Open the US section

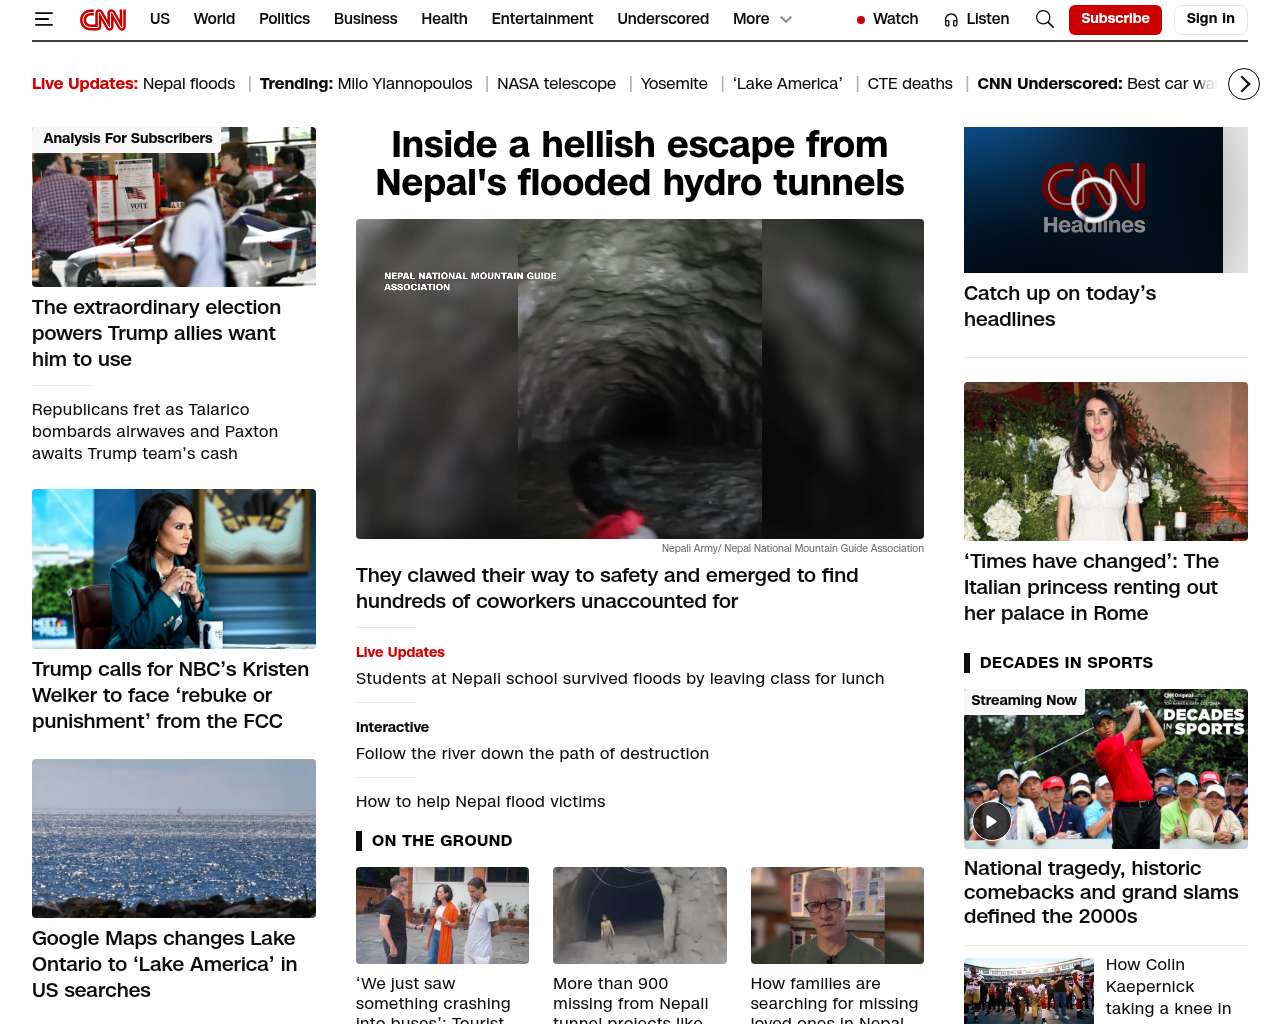160,19
